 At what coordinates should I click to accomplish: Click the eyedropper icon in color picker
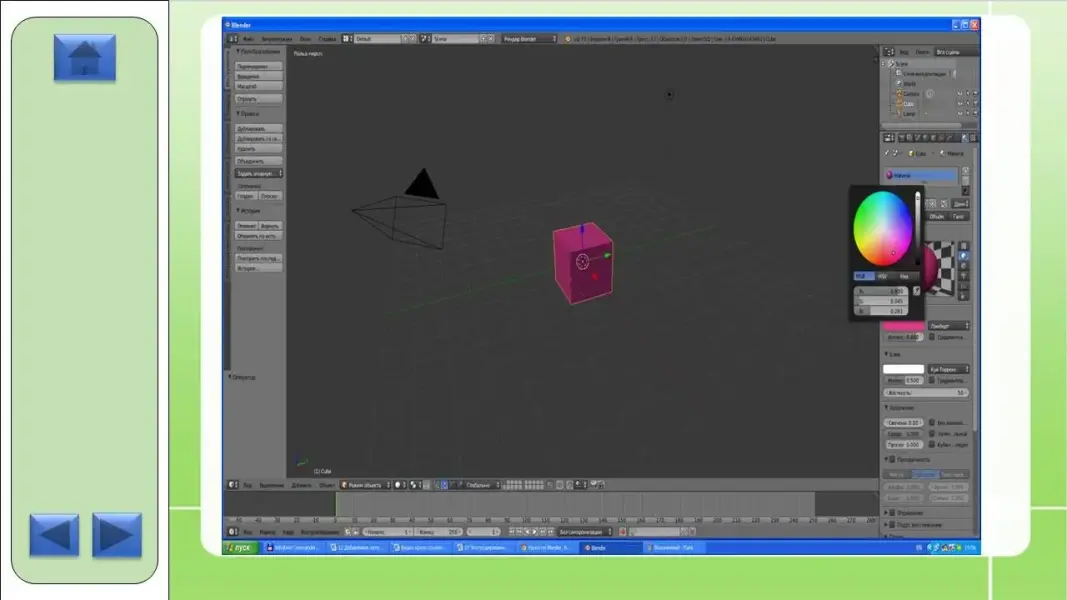(x=916, y=290)
